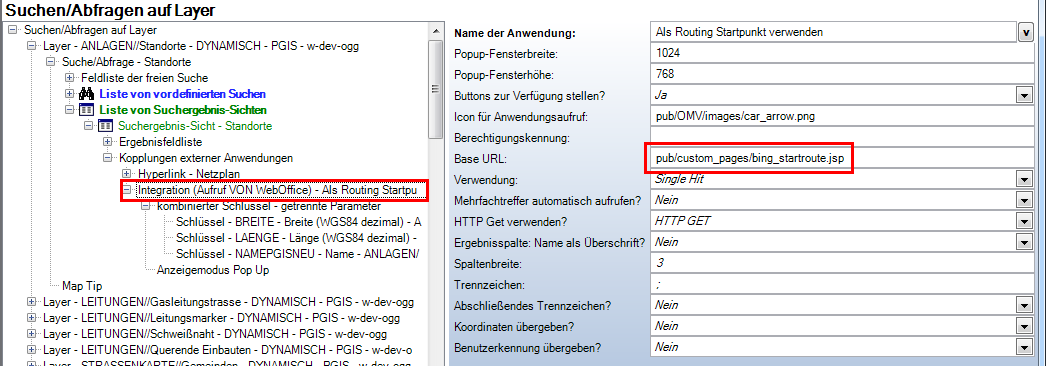Expand Layer LEITUNGEN//Schweißnaht node

[x=31, y=334]
